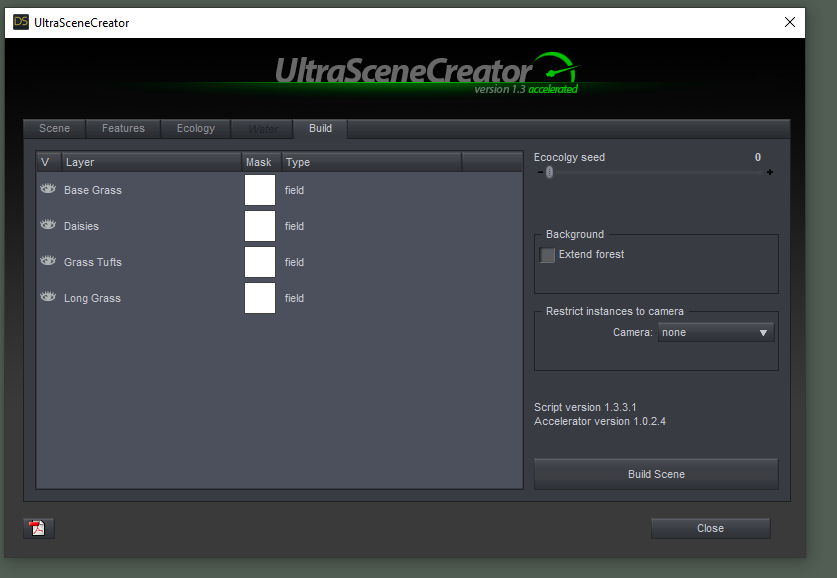Screen dimensions: 837x578
Task: Select the Long Grass layer name
Action: 92,298
